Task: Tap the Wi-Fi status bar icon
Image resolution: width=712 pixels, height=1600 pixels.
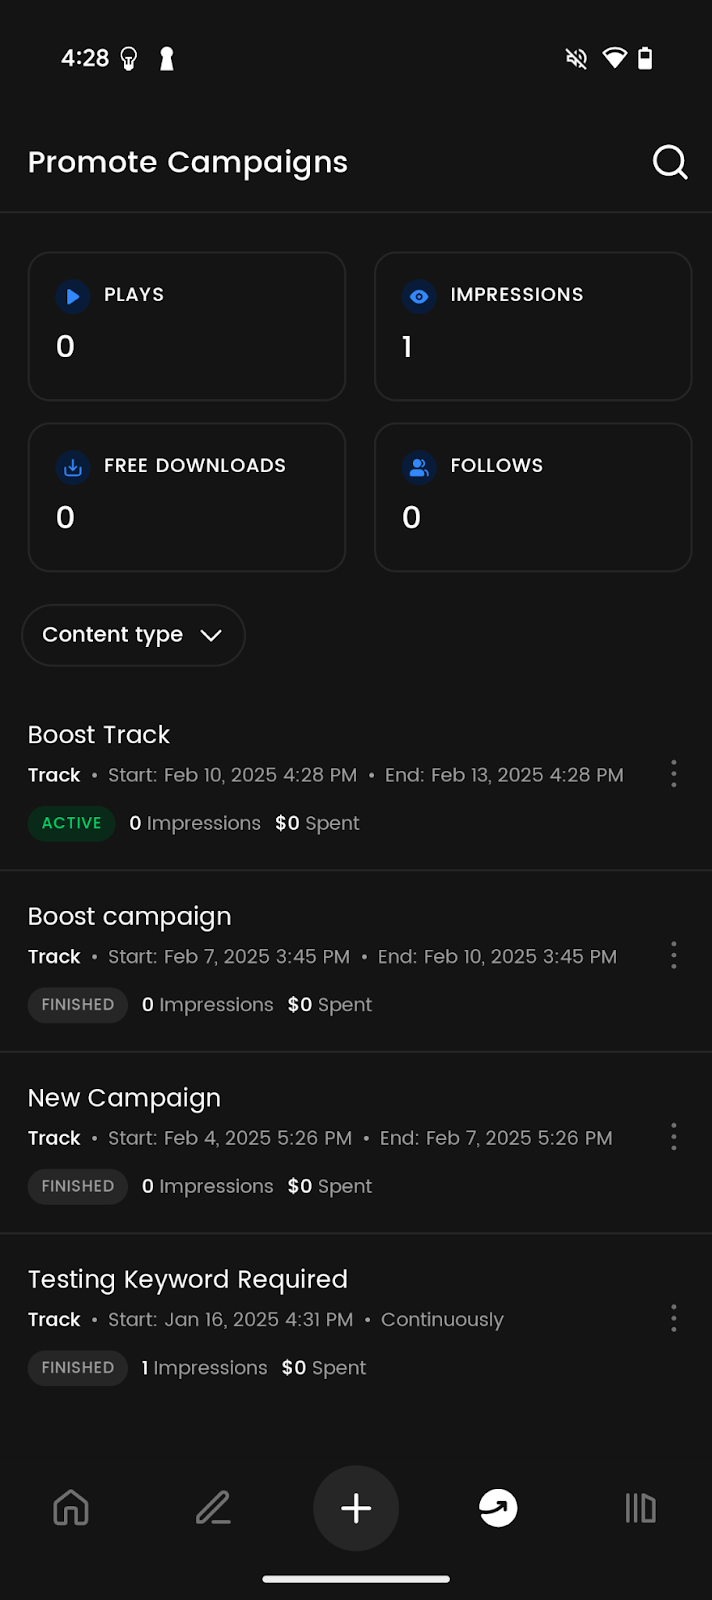Action: (614, 58)
